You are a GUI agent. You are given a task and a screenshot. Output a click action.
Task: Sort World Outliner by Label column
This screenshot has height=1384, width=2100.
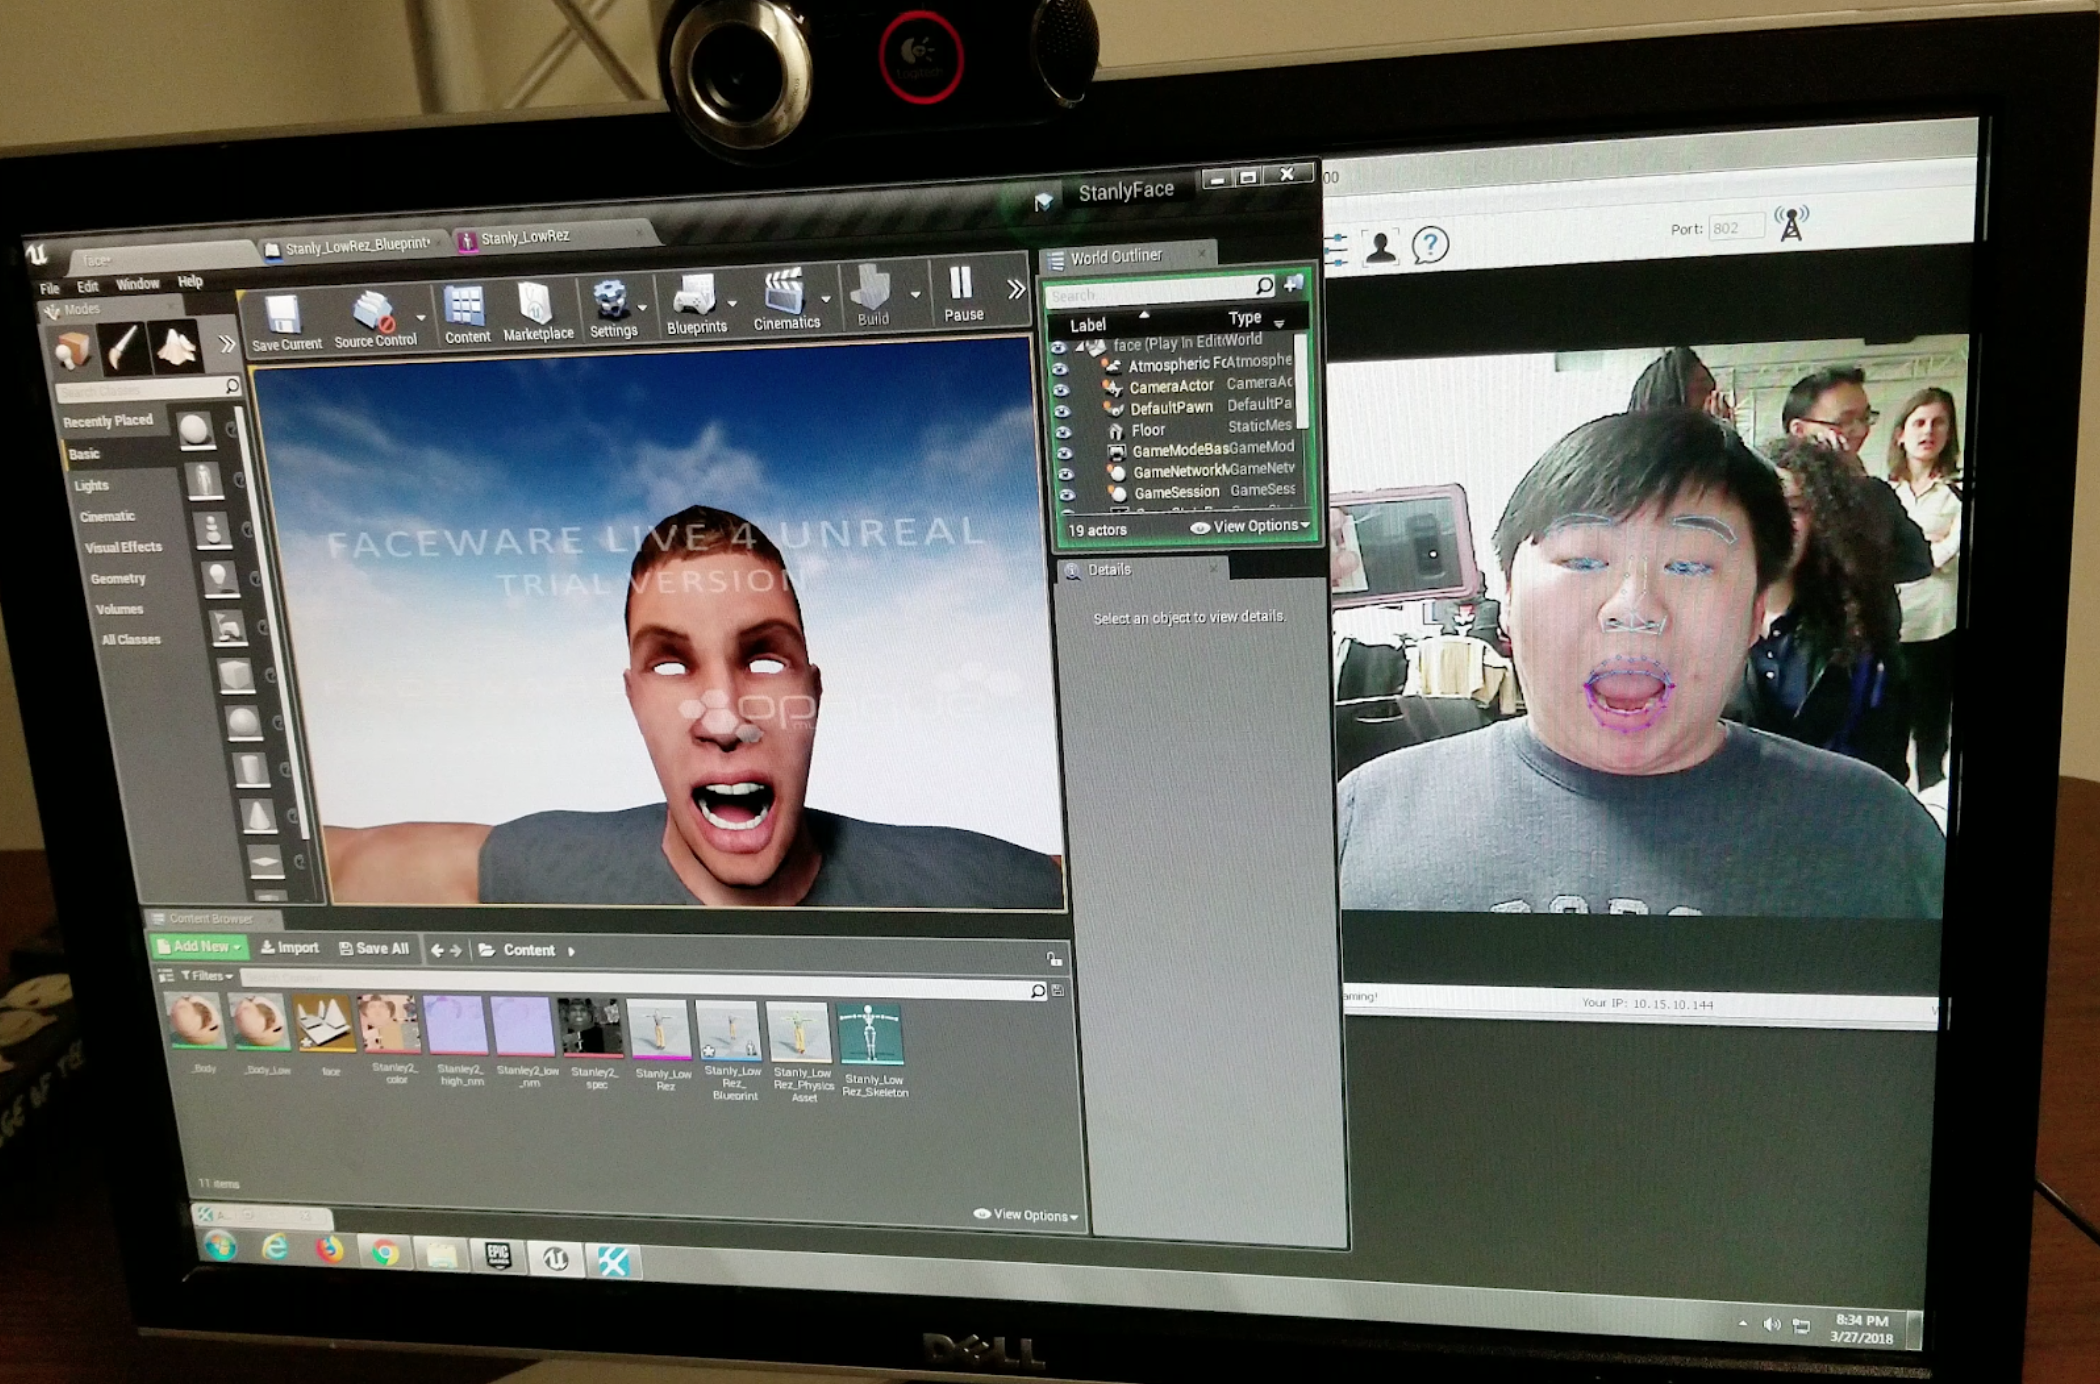tap(1088, 325)
